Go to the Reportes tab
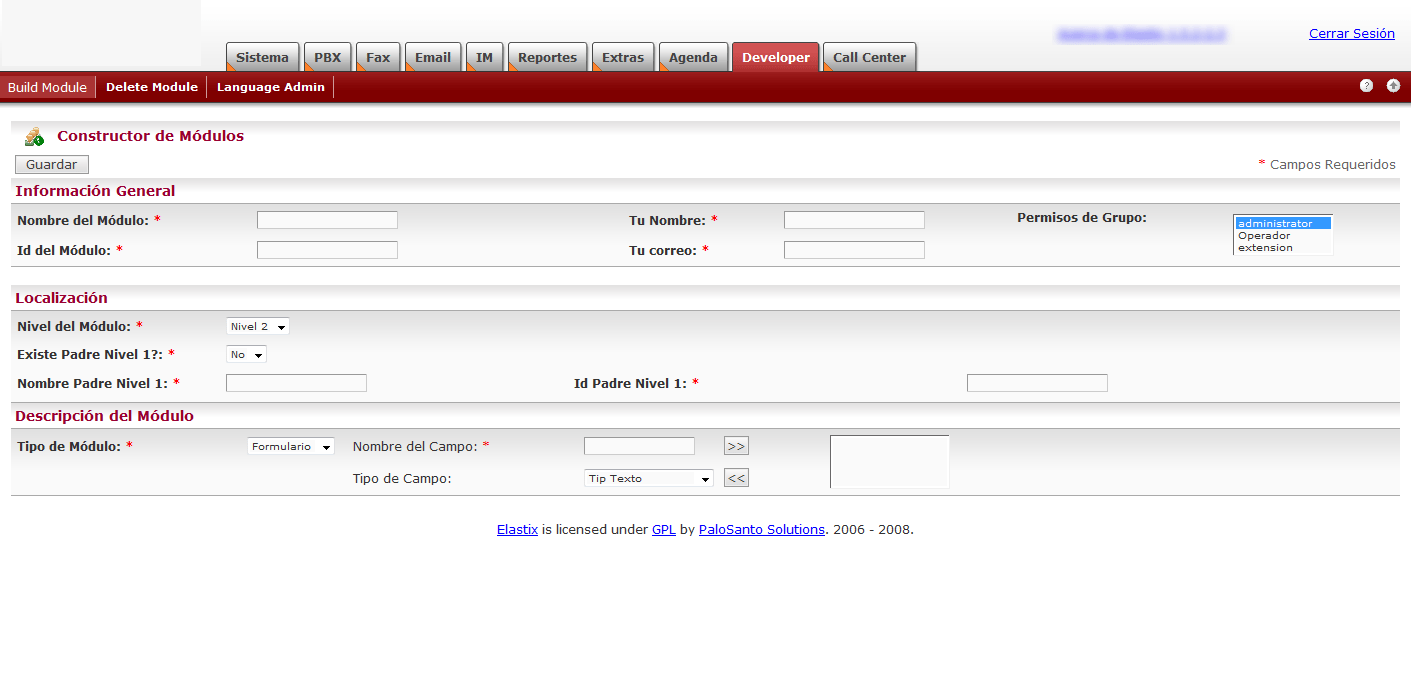Screen dimensions: 1411x697 tap(547, 58)
